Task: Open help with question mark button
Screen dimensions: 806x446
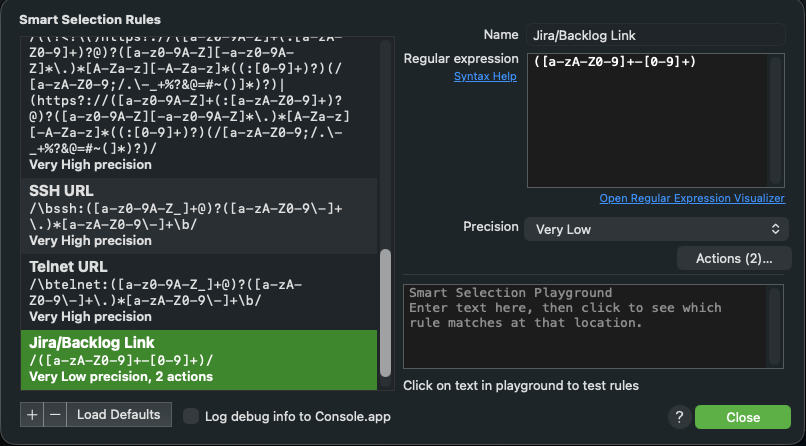Action: click(x=680, y=417)
